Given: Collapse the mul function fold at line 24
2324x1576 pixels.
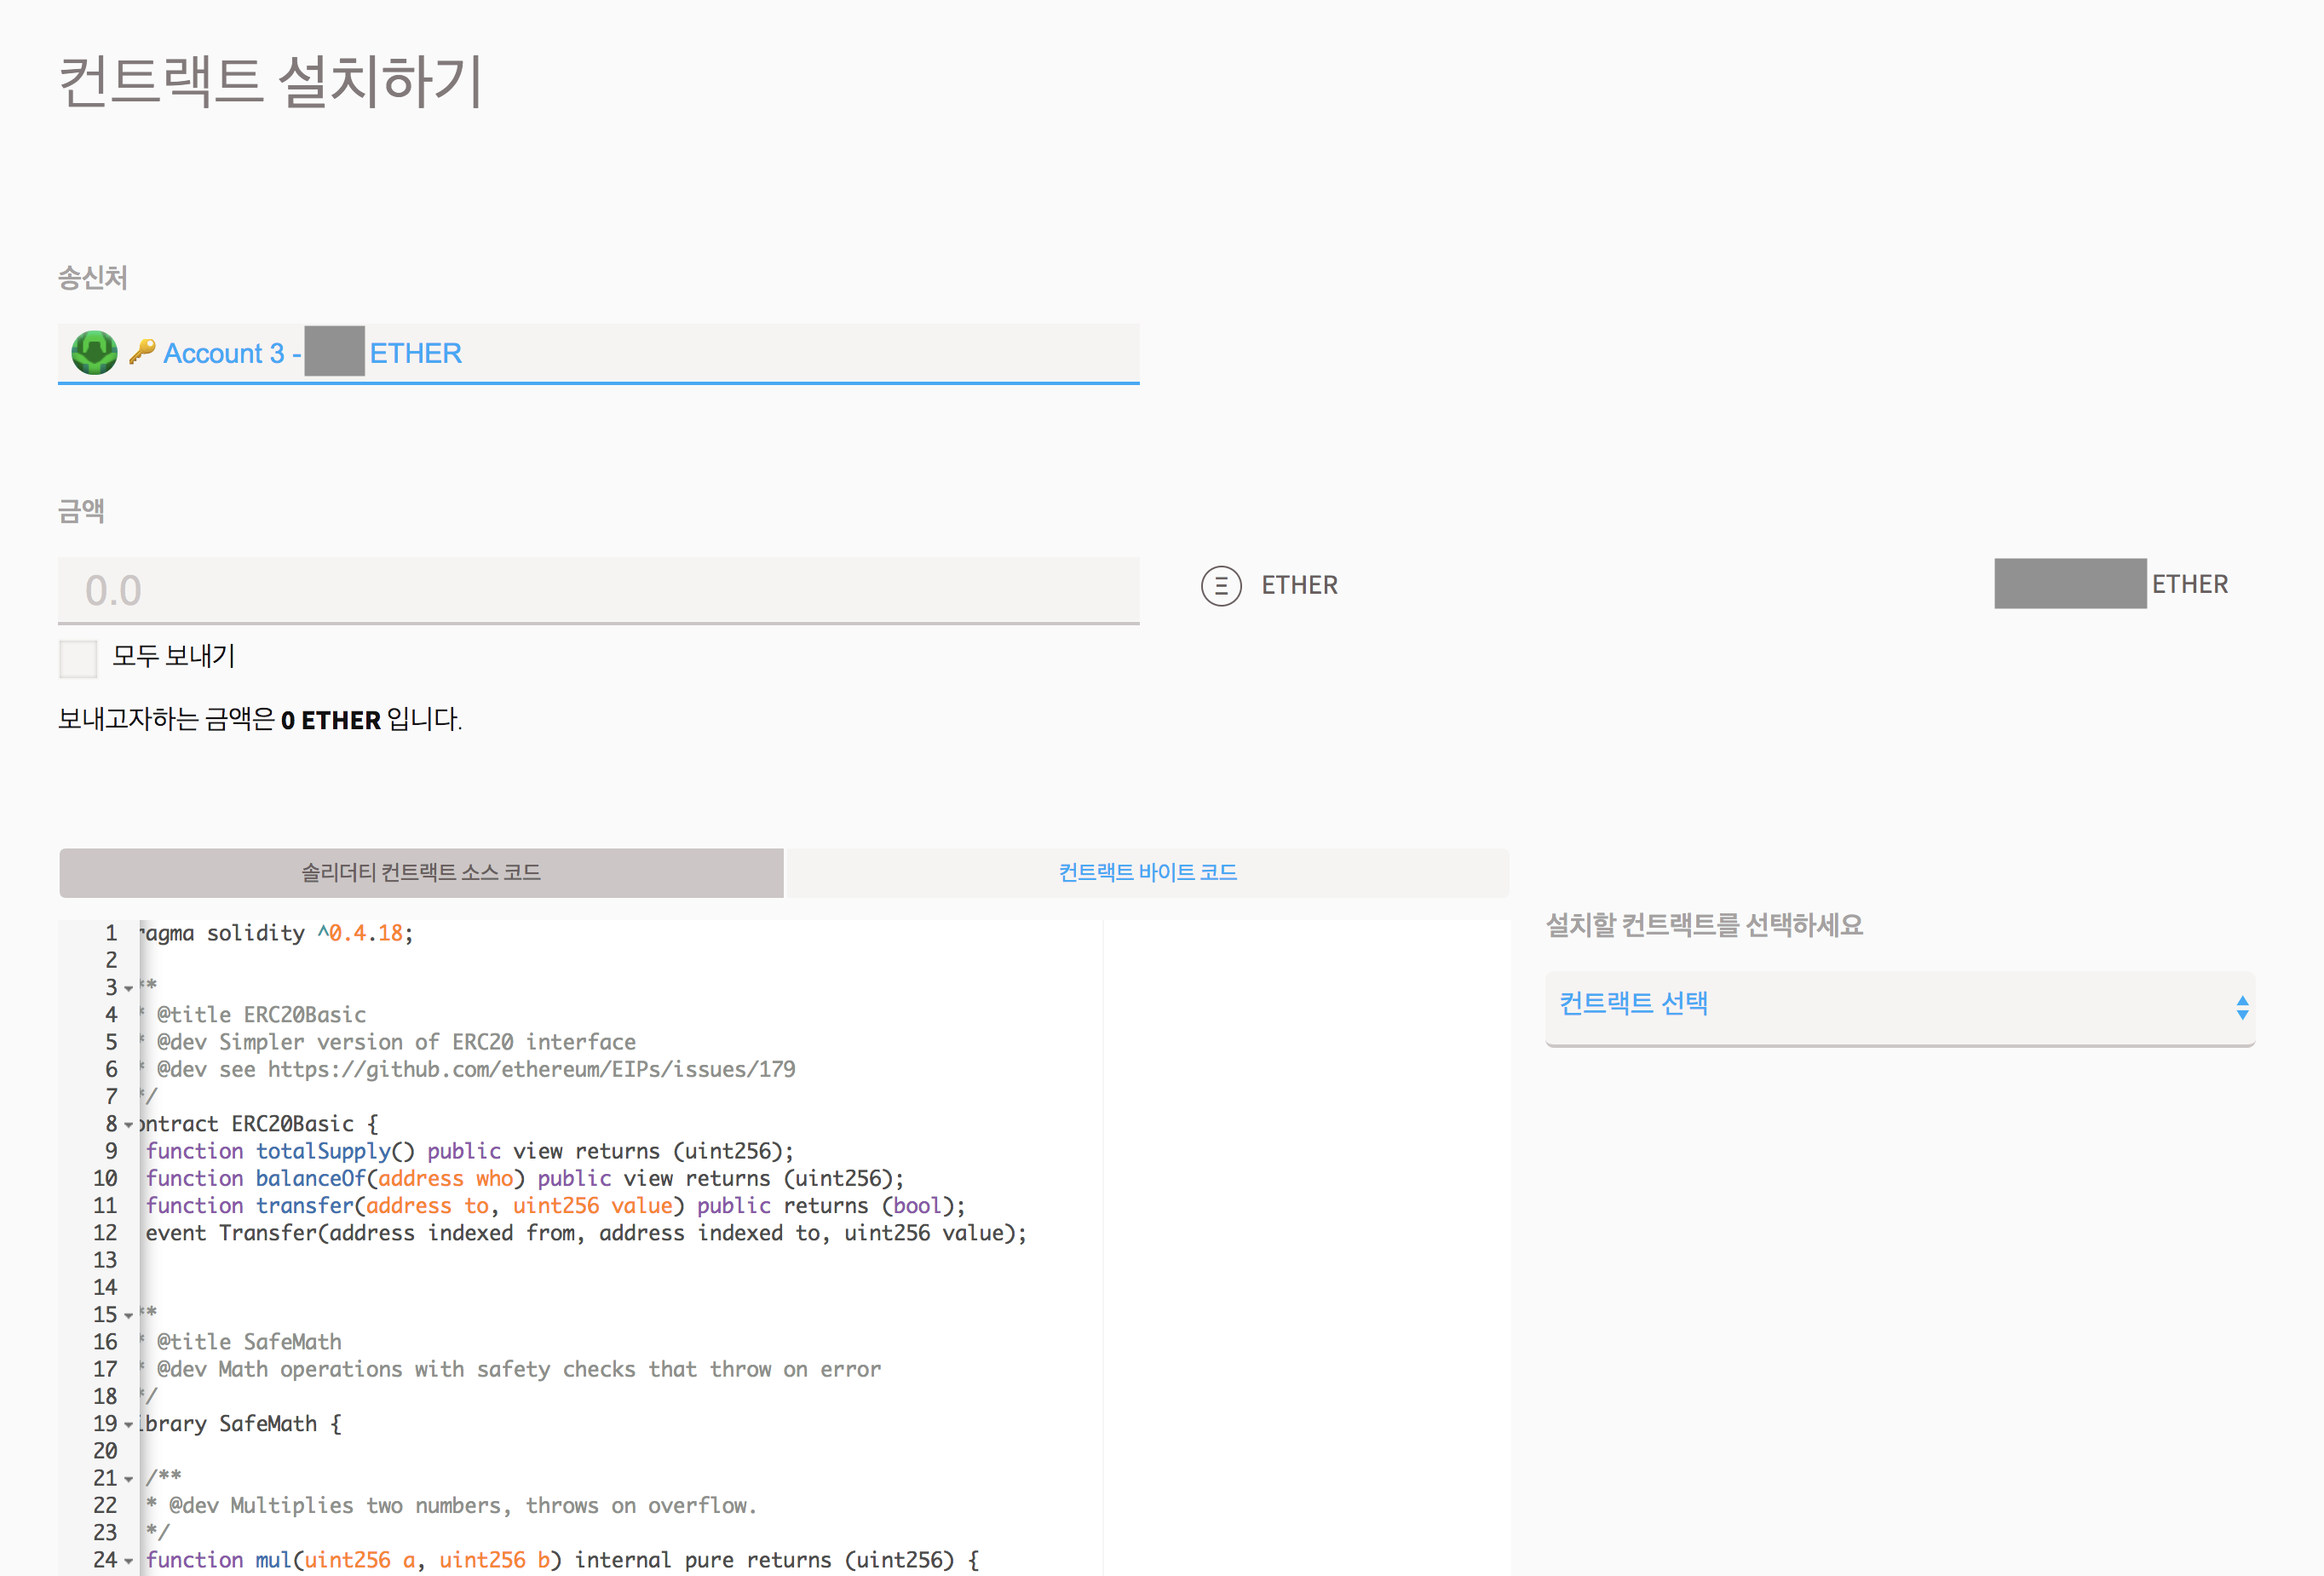Looking at the screenshot, I should [128, 1562].
